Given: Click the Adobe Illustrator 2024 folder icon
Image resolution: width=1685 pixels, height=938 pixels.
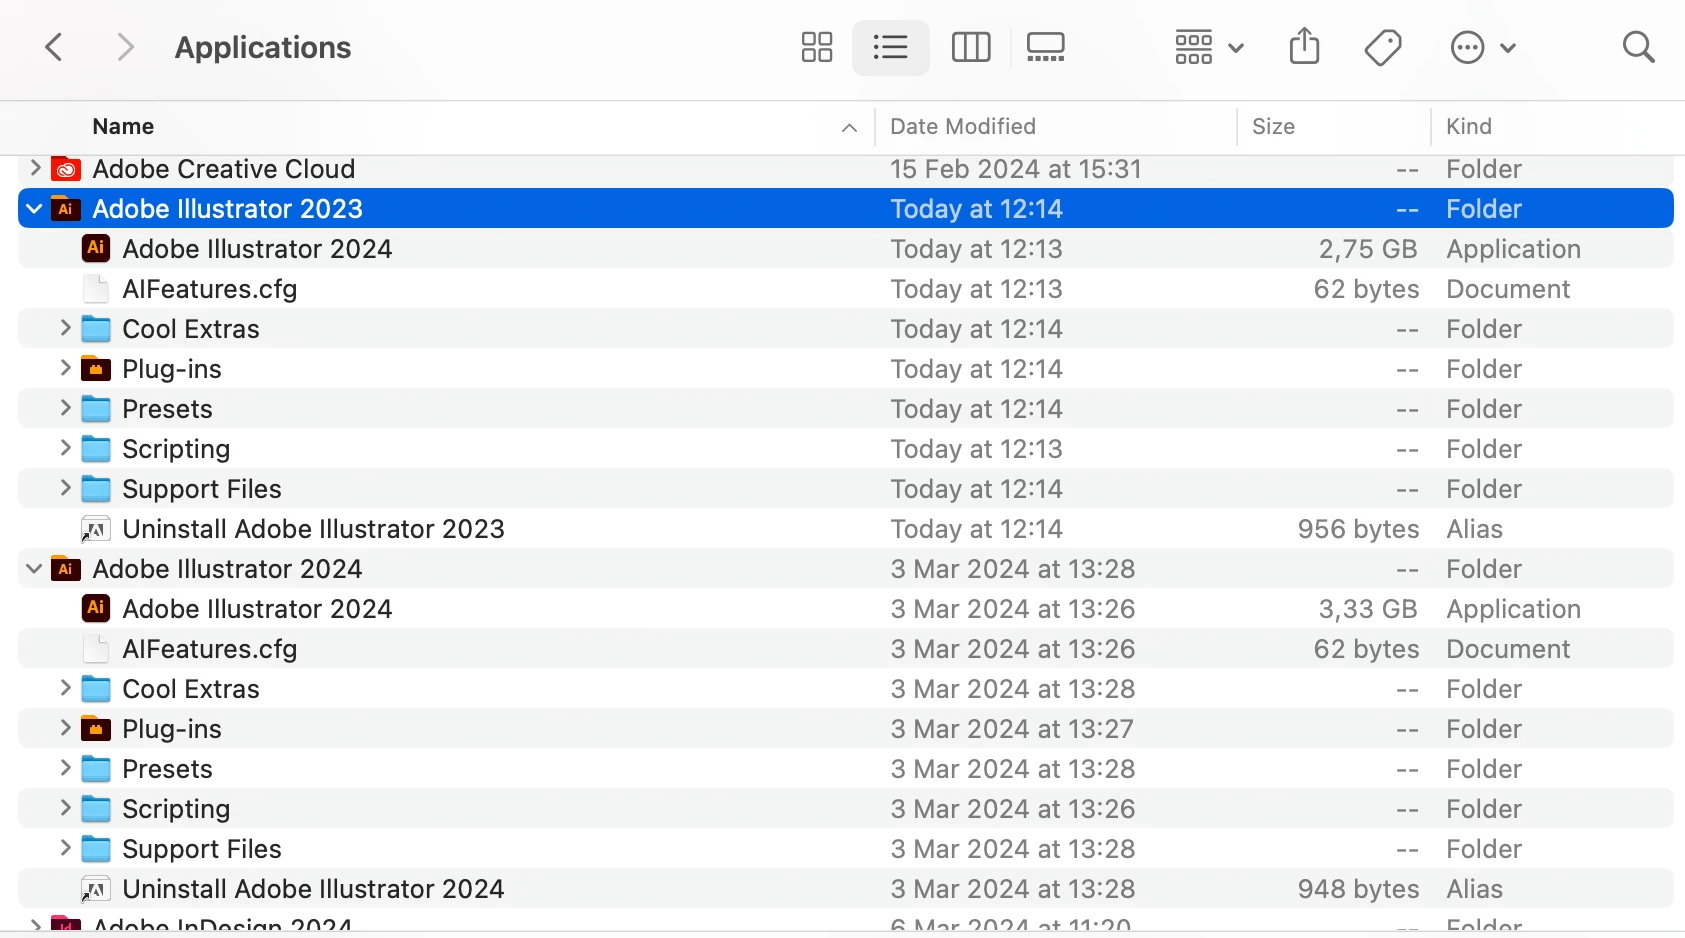Looking at the screenshot, I should (x=66, y=569).
